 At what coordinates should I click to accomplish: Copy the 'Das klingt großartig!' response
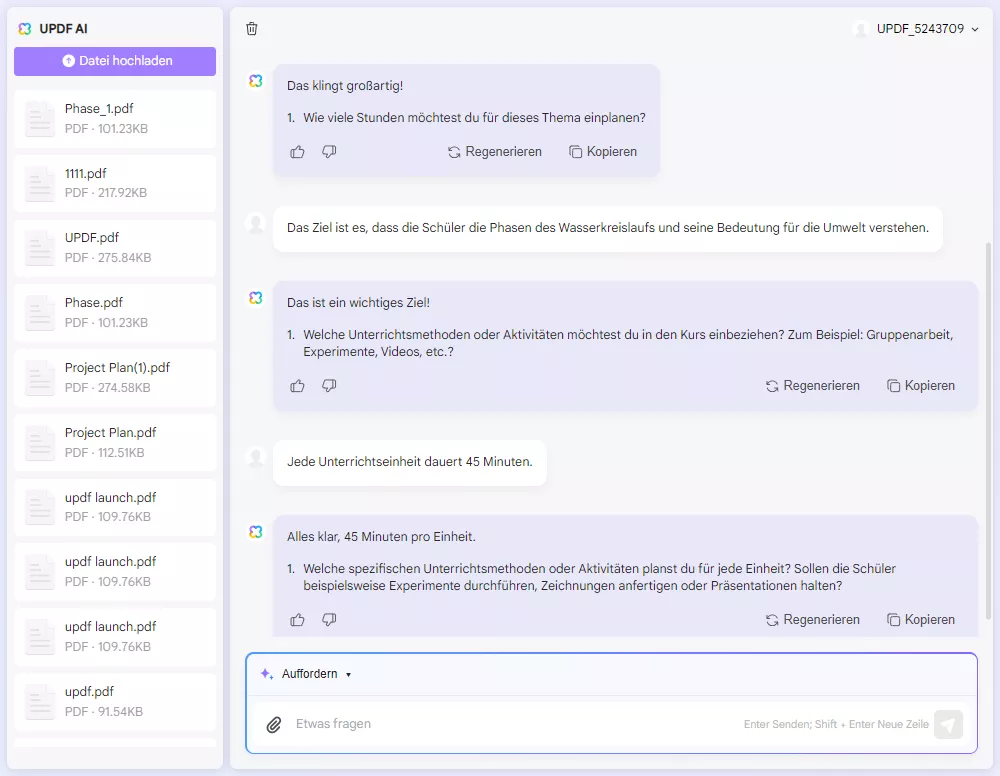click(603, 152)
